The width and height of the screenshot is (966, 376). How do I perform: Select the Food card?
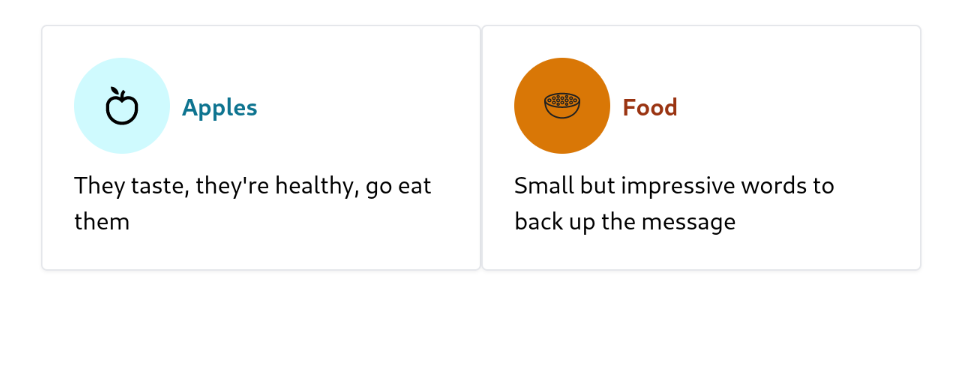(701, 147)
